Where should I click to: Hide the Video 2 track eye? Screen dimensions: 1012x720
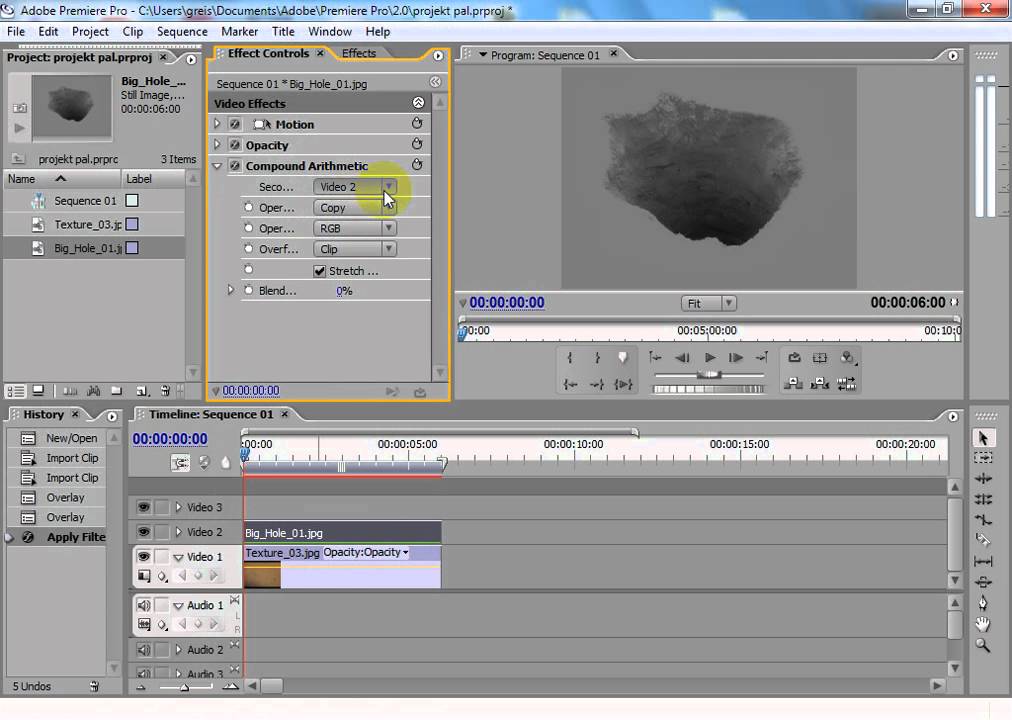pos(143,532)
